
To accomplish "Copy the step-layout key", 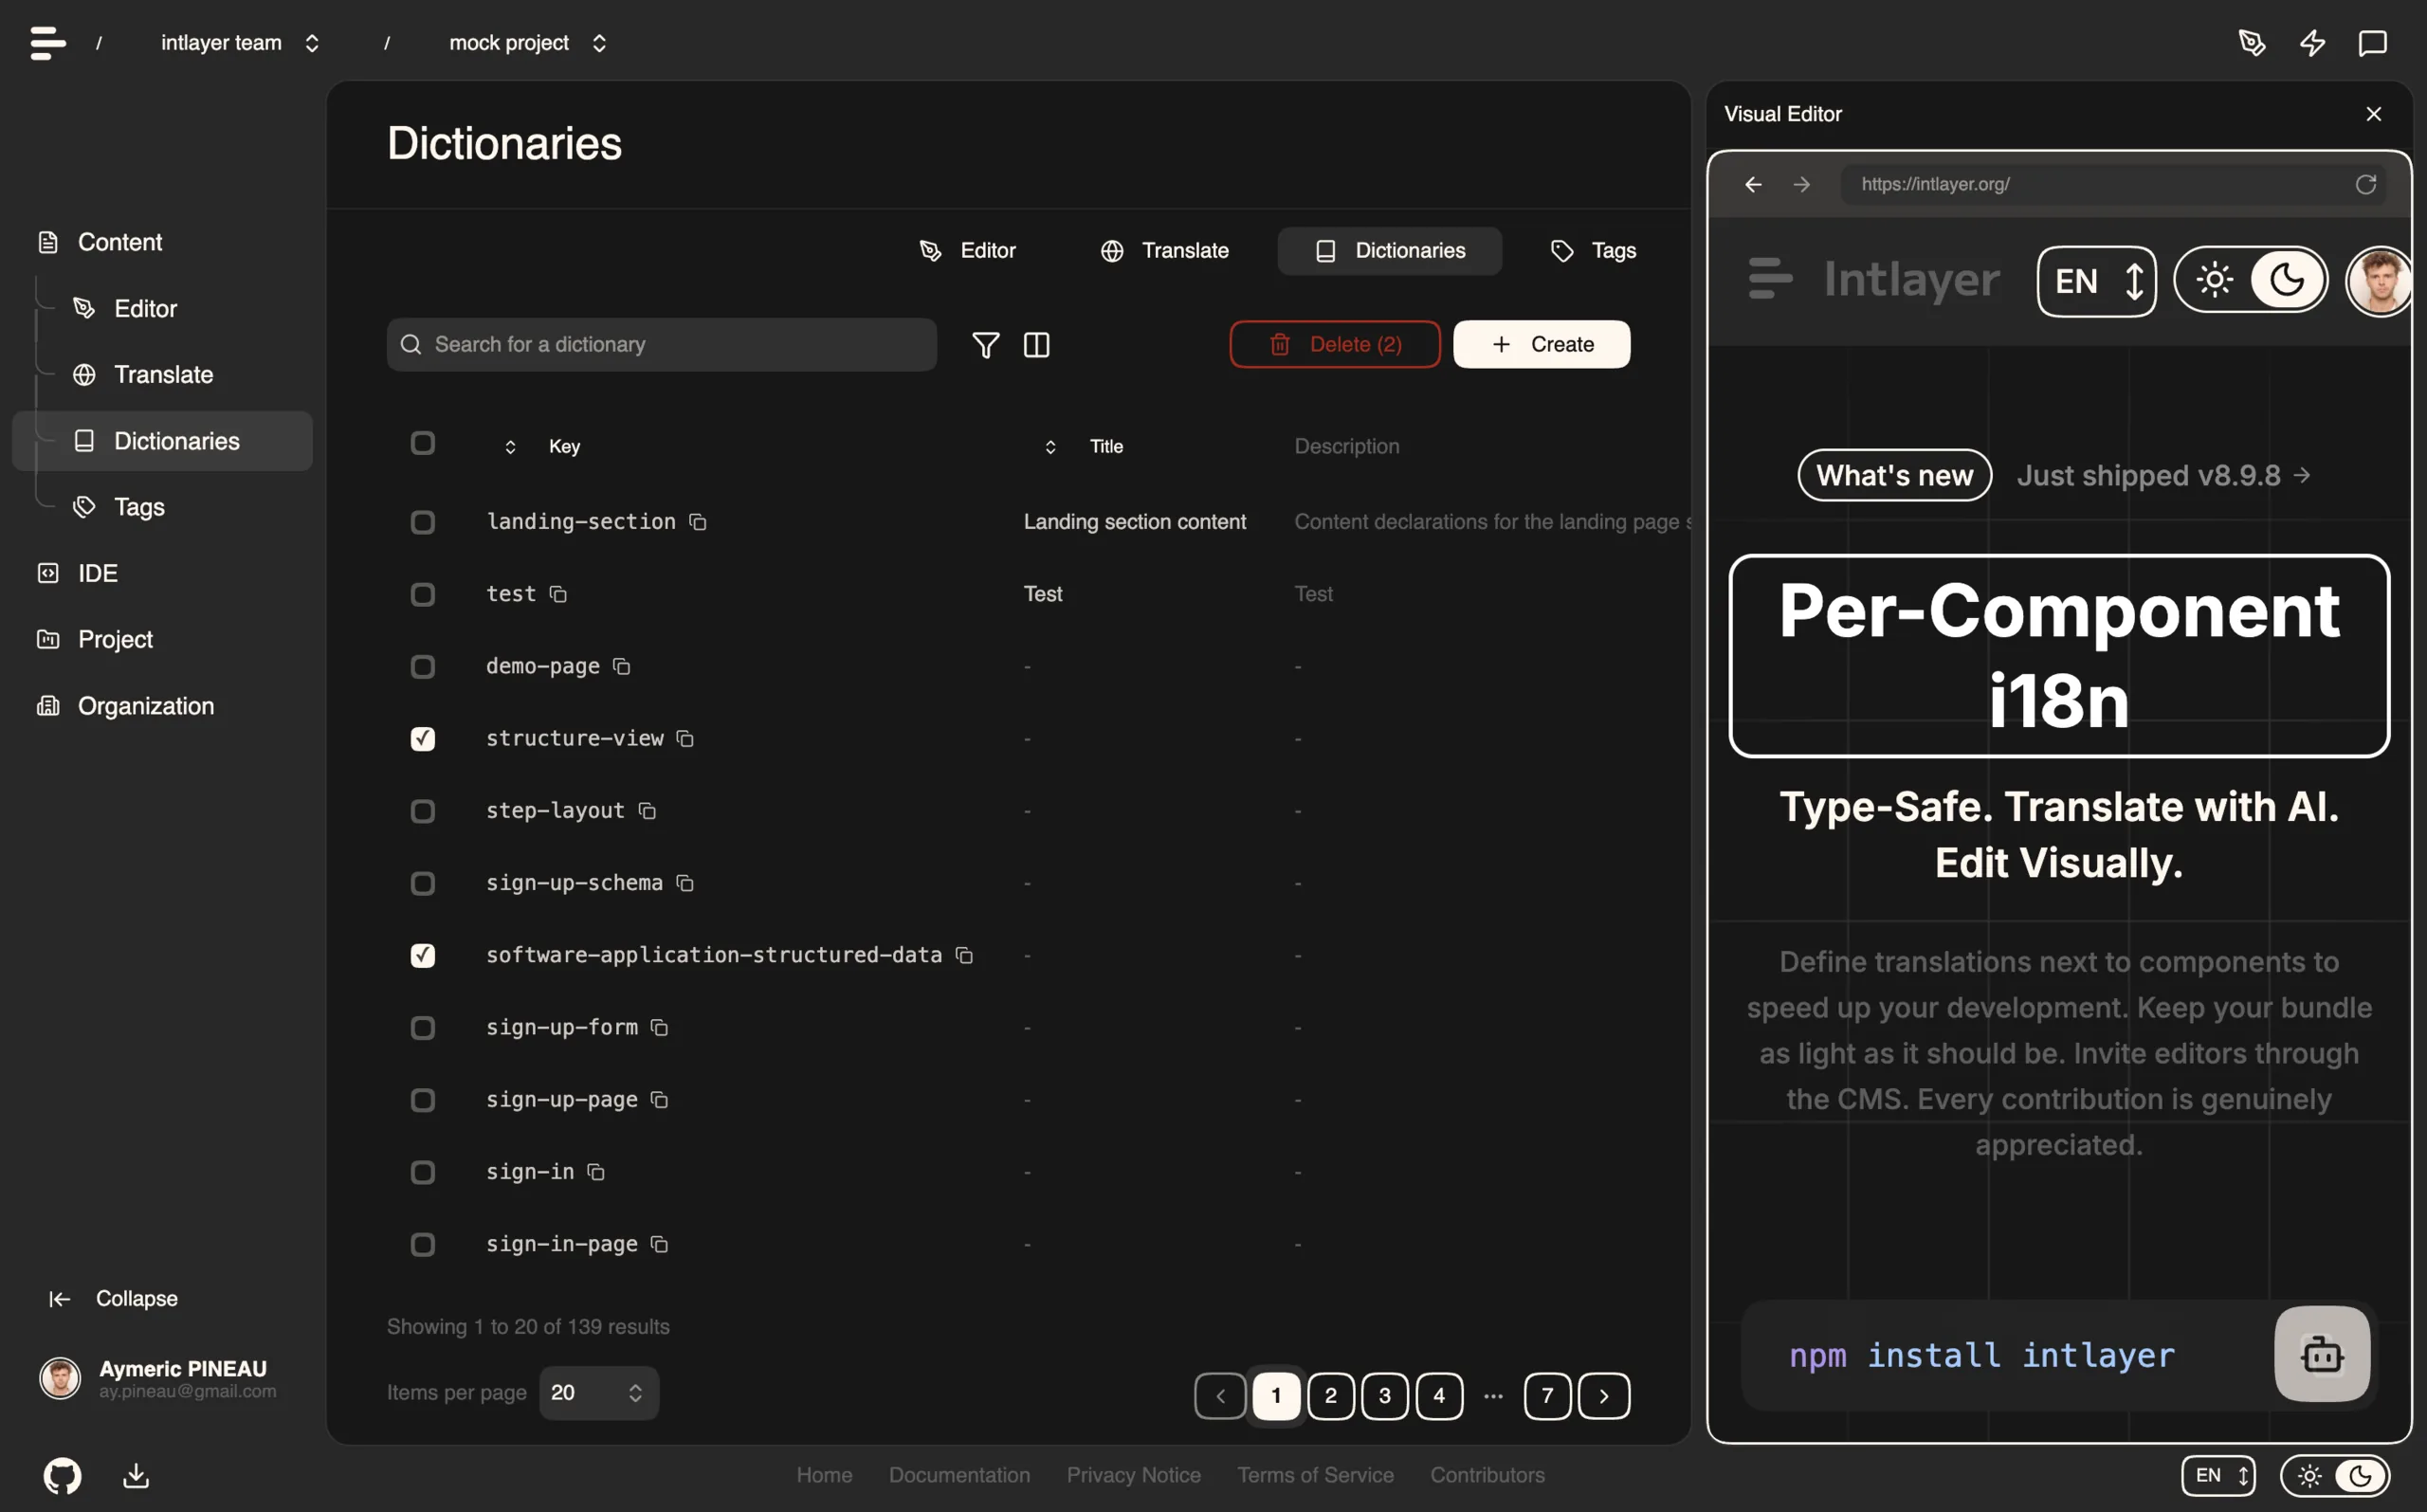I will coord(647,810).
